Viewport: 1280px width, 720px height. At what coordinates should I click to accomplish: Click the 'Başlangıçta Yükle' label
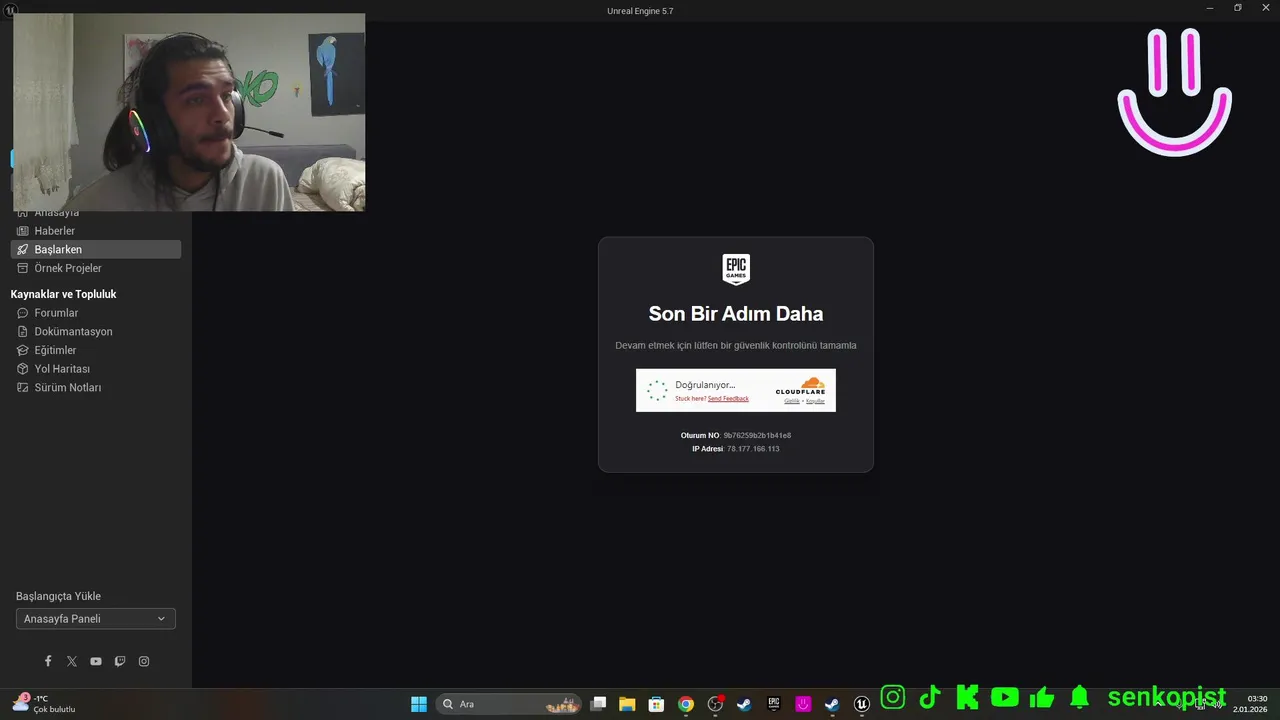(58, 596)
